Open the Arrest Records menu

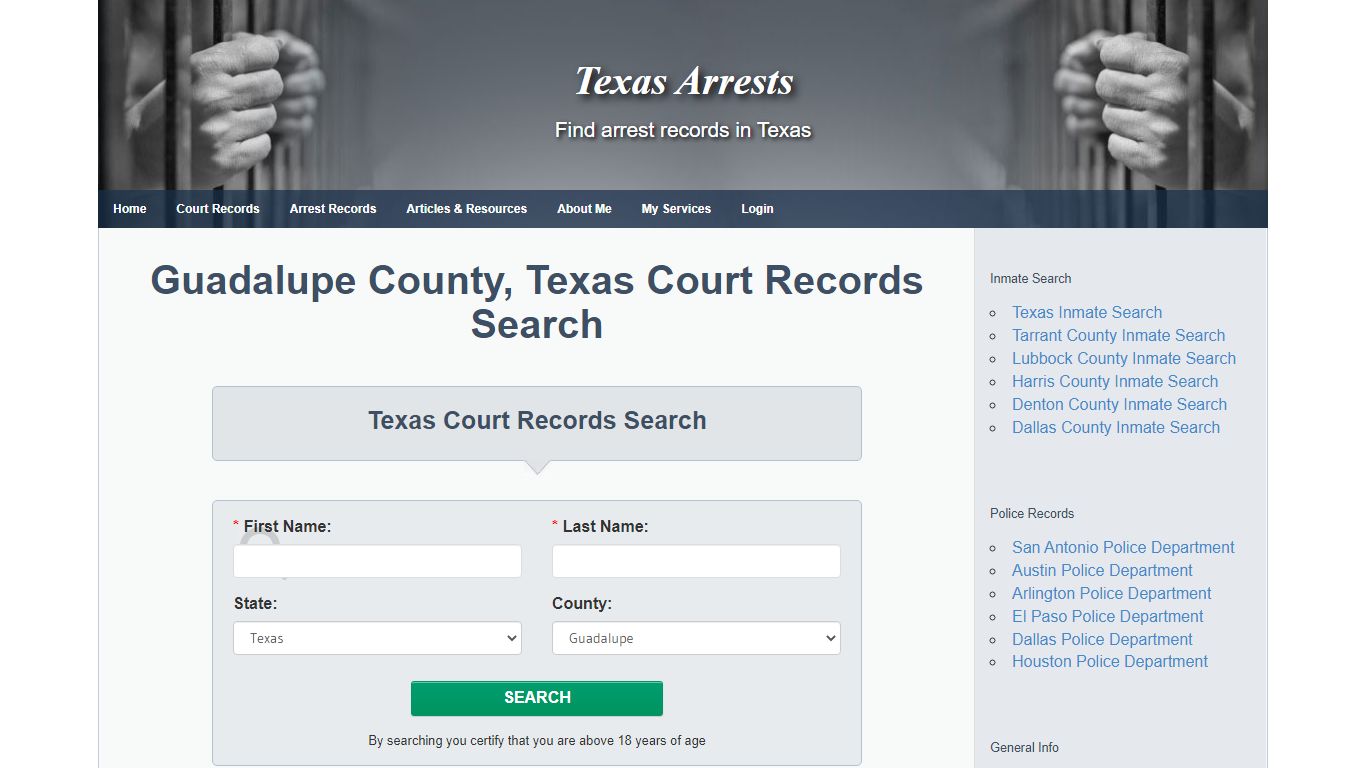point(333,209)
